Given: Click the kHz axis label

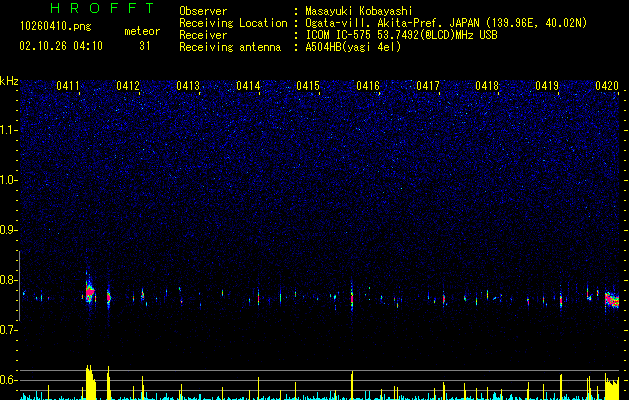Looking at the screenshot, I should pos(9,81).
